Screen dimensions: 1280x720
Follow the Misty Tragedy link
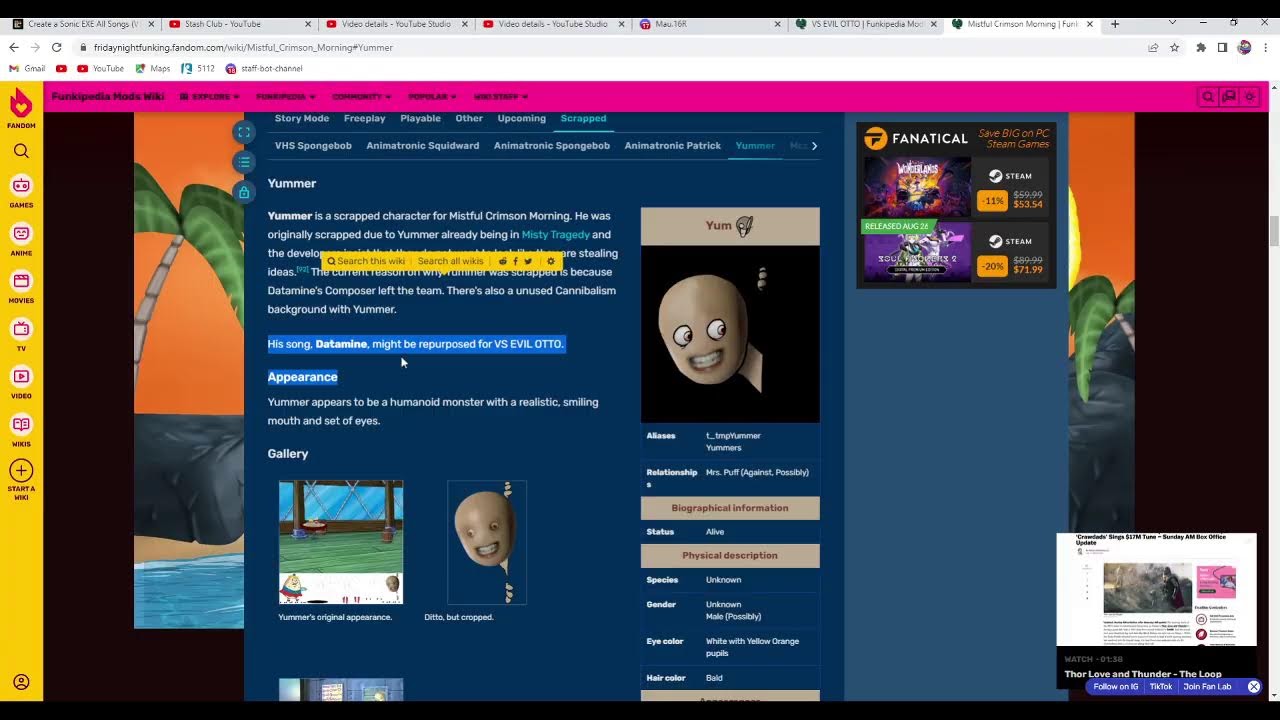click(556, 235)
